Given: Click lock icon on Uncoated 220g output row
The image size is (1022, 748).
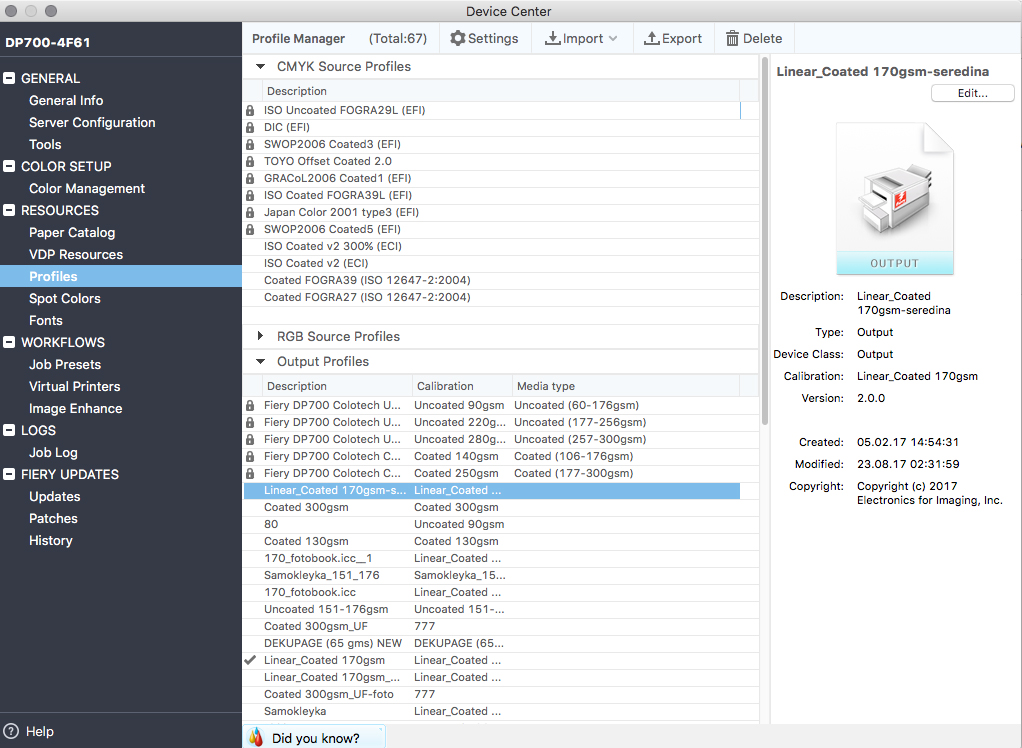Looking at the screenshot, I should (x=250, y=422).
